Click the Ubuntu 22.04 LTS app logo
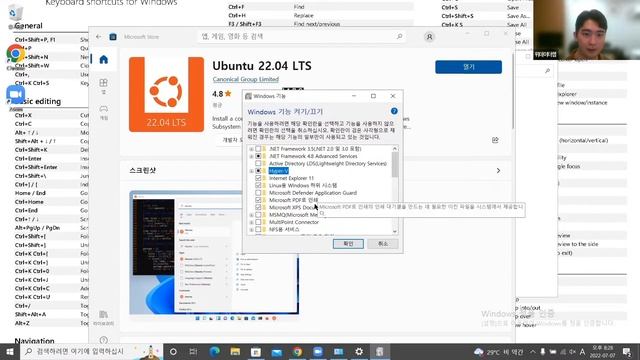 (167, 94)
